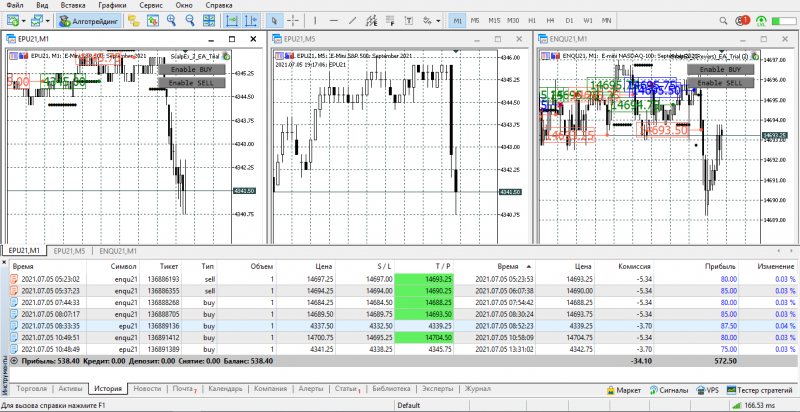Expand the profiles dropdown arrow
The image size is (800, 412).
pos(47,21)
